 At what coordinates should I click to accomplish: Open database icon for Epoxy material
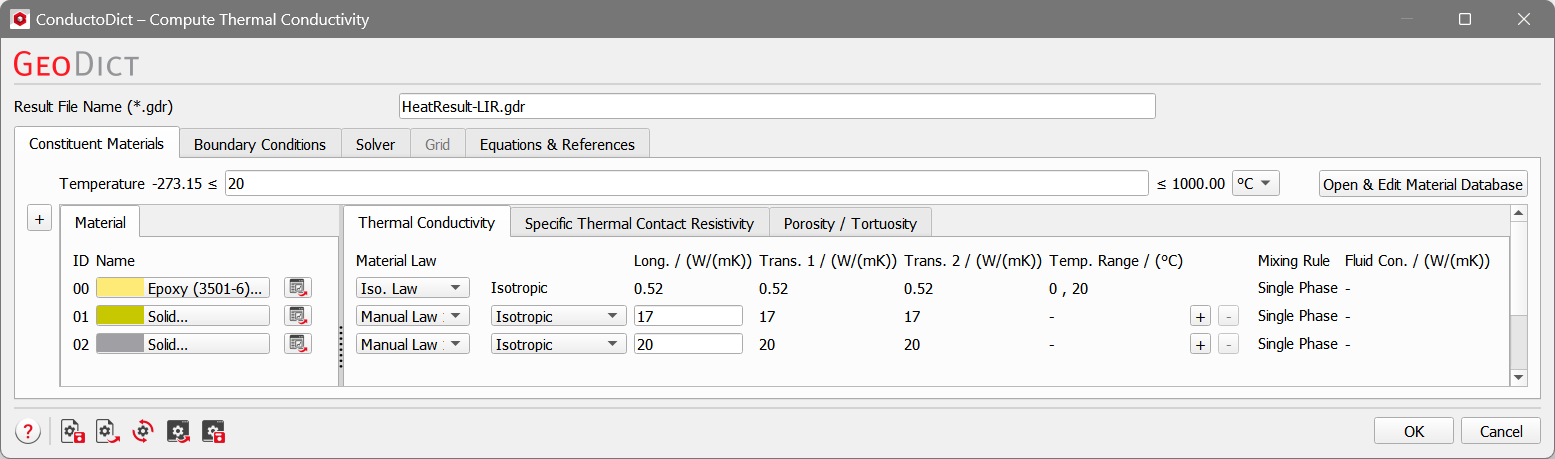click(x=297, y=288)
